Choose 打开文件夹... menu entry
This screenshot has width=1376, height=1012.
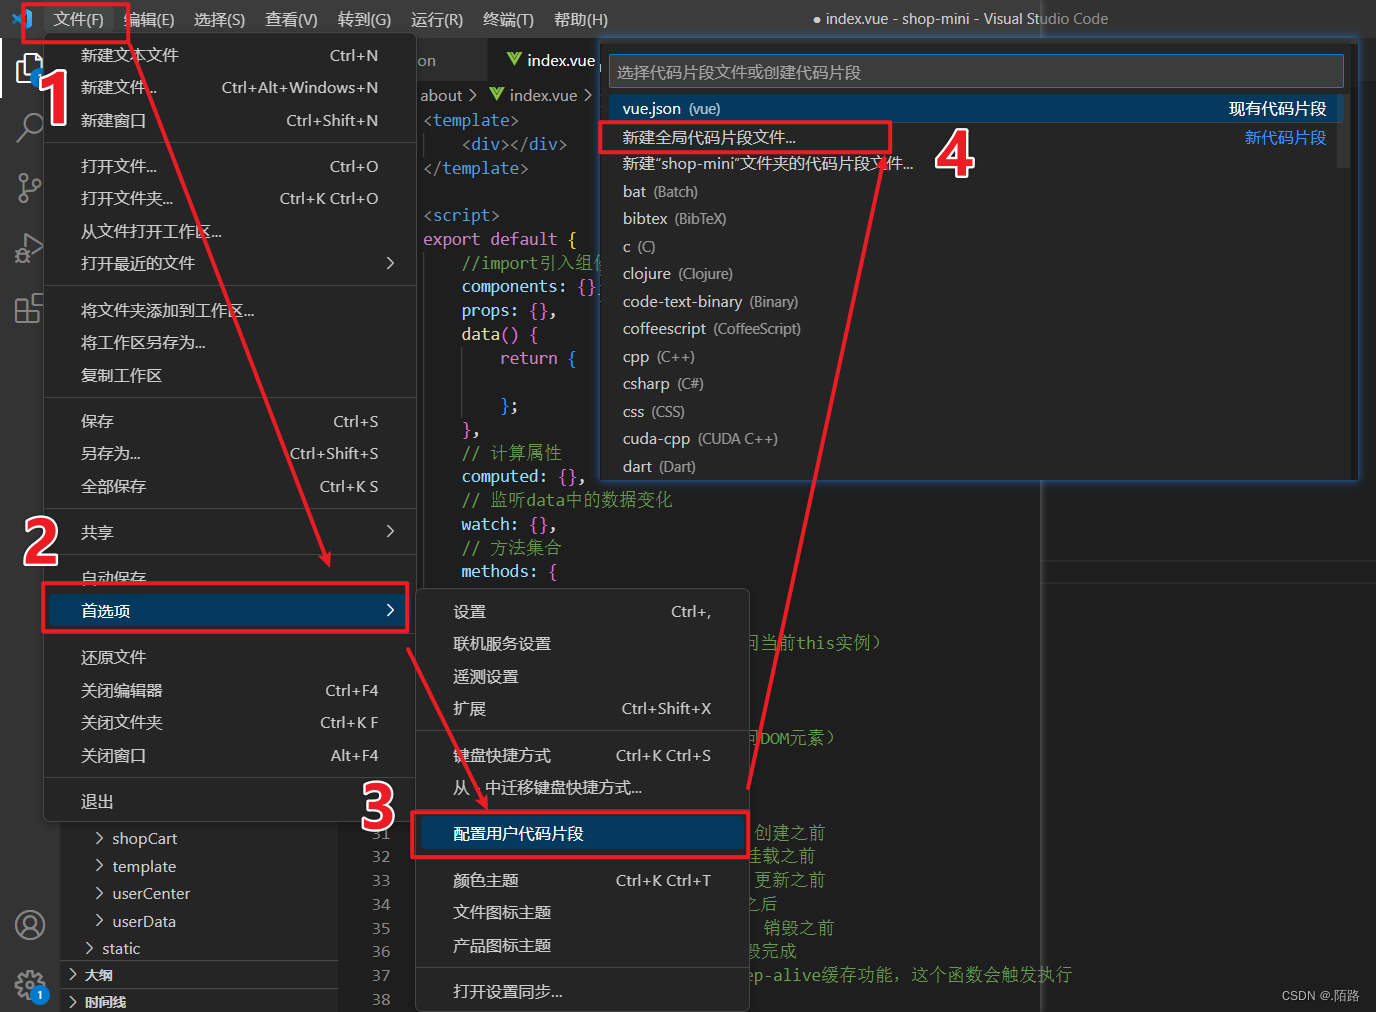(230, 198)
